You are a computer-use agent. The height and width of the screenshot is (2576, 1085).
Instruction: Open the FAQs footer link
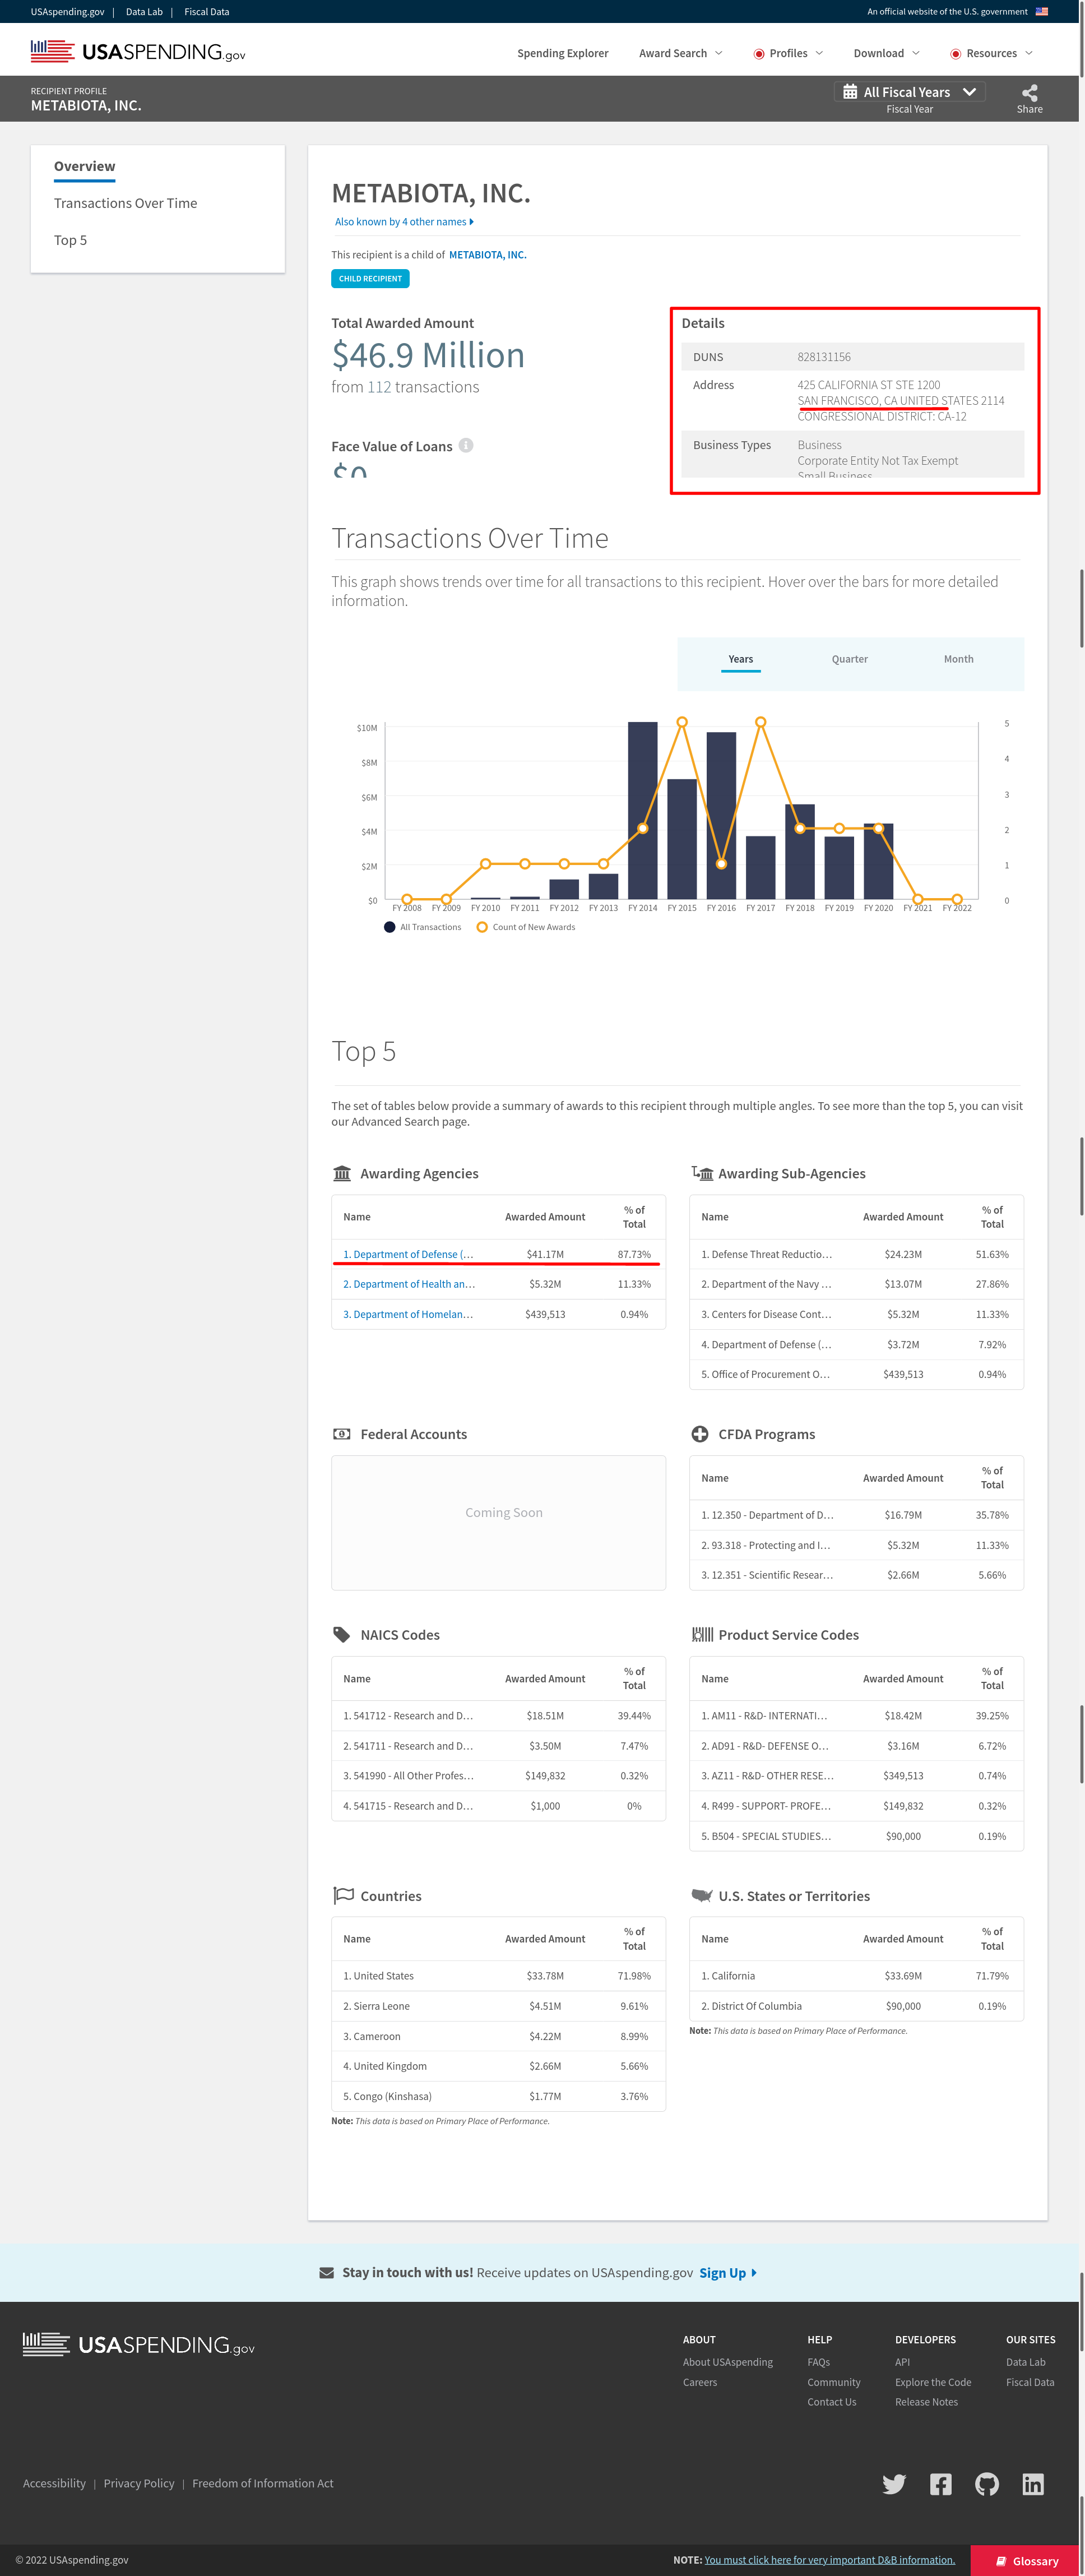click(819, 2362)
